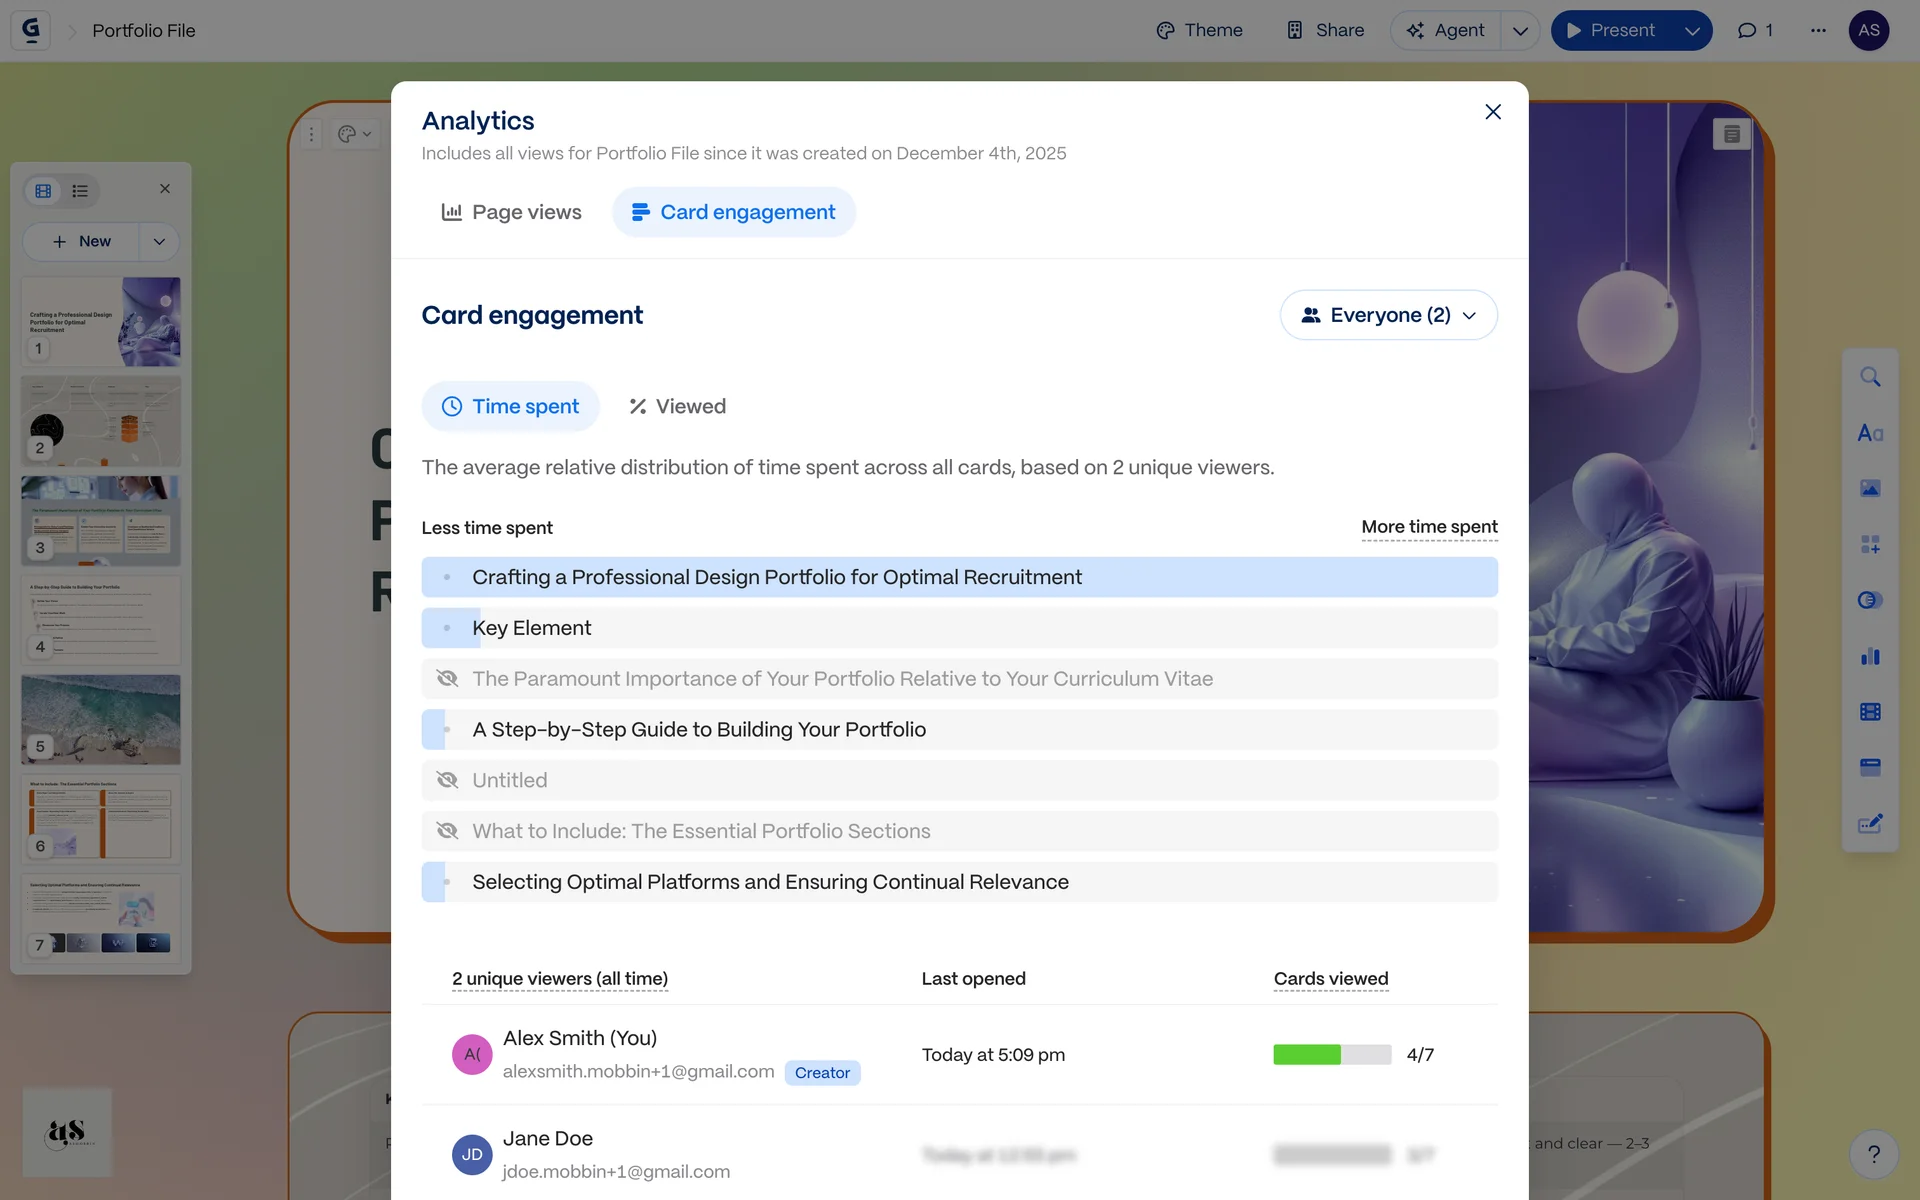The width and height of the screenshot is (1920, 1200).
Task: Click the comments bubble icon
Action: 1755,30
